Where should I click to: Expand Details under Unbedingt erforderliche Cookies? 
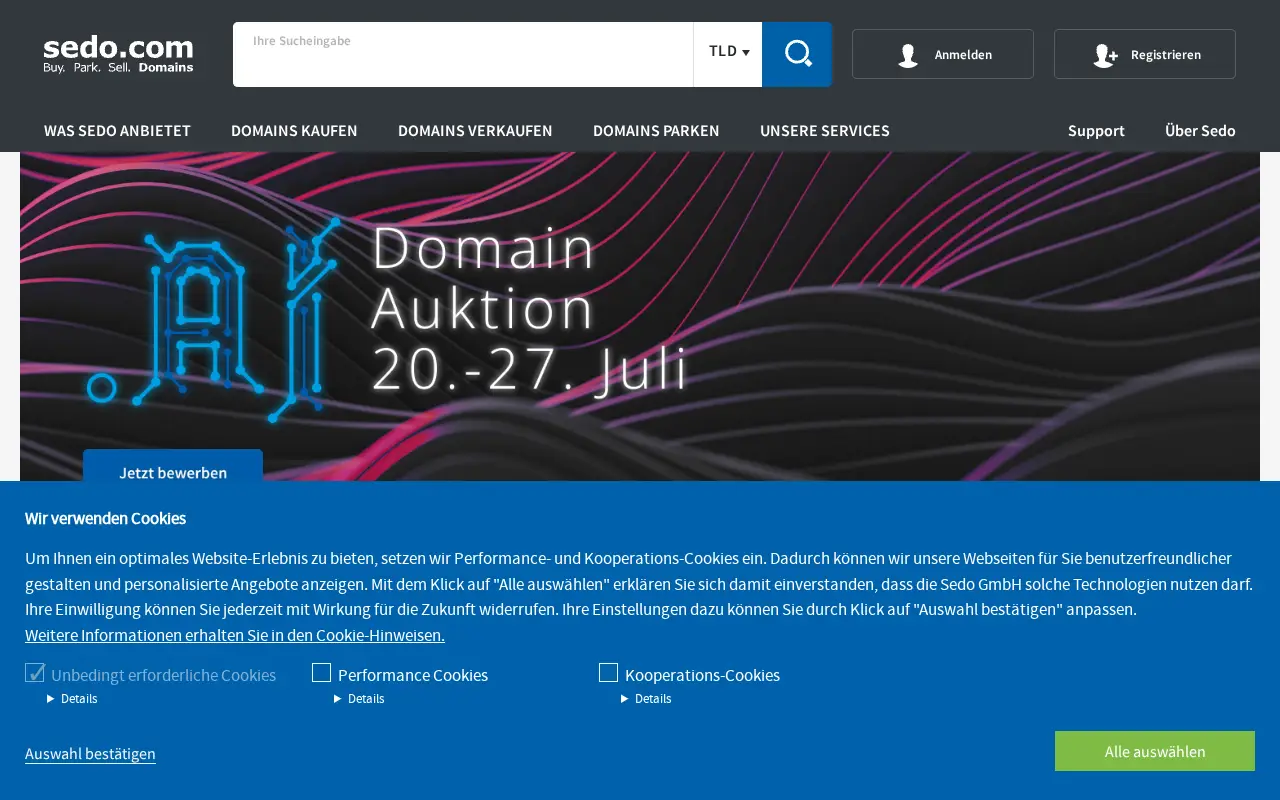pos(72,699)
